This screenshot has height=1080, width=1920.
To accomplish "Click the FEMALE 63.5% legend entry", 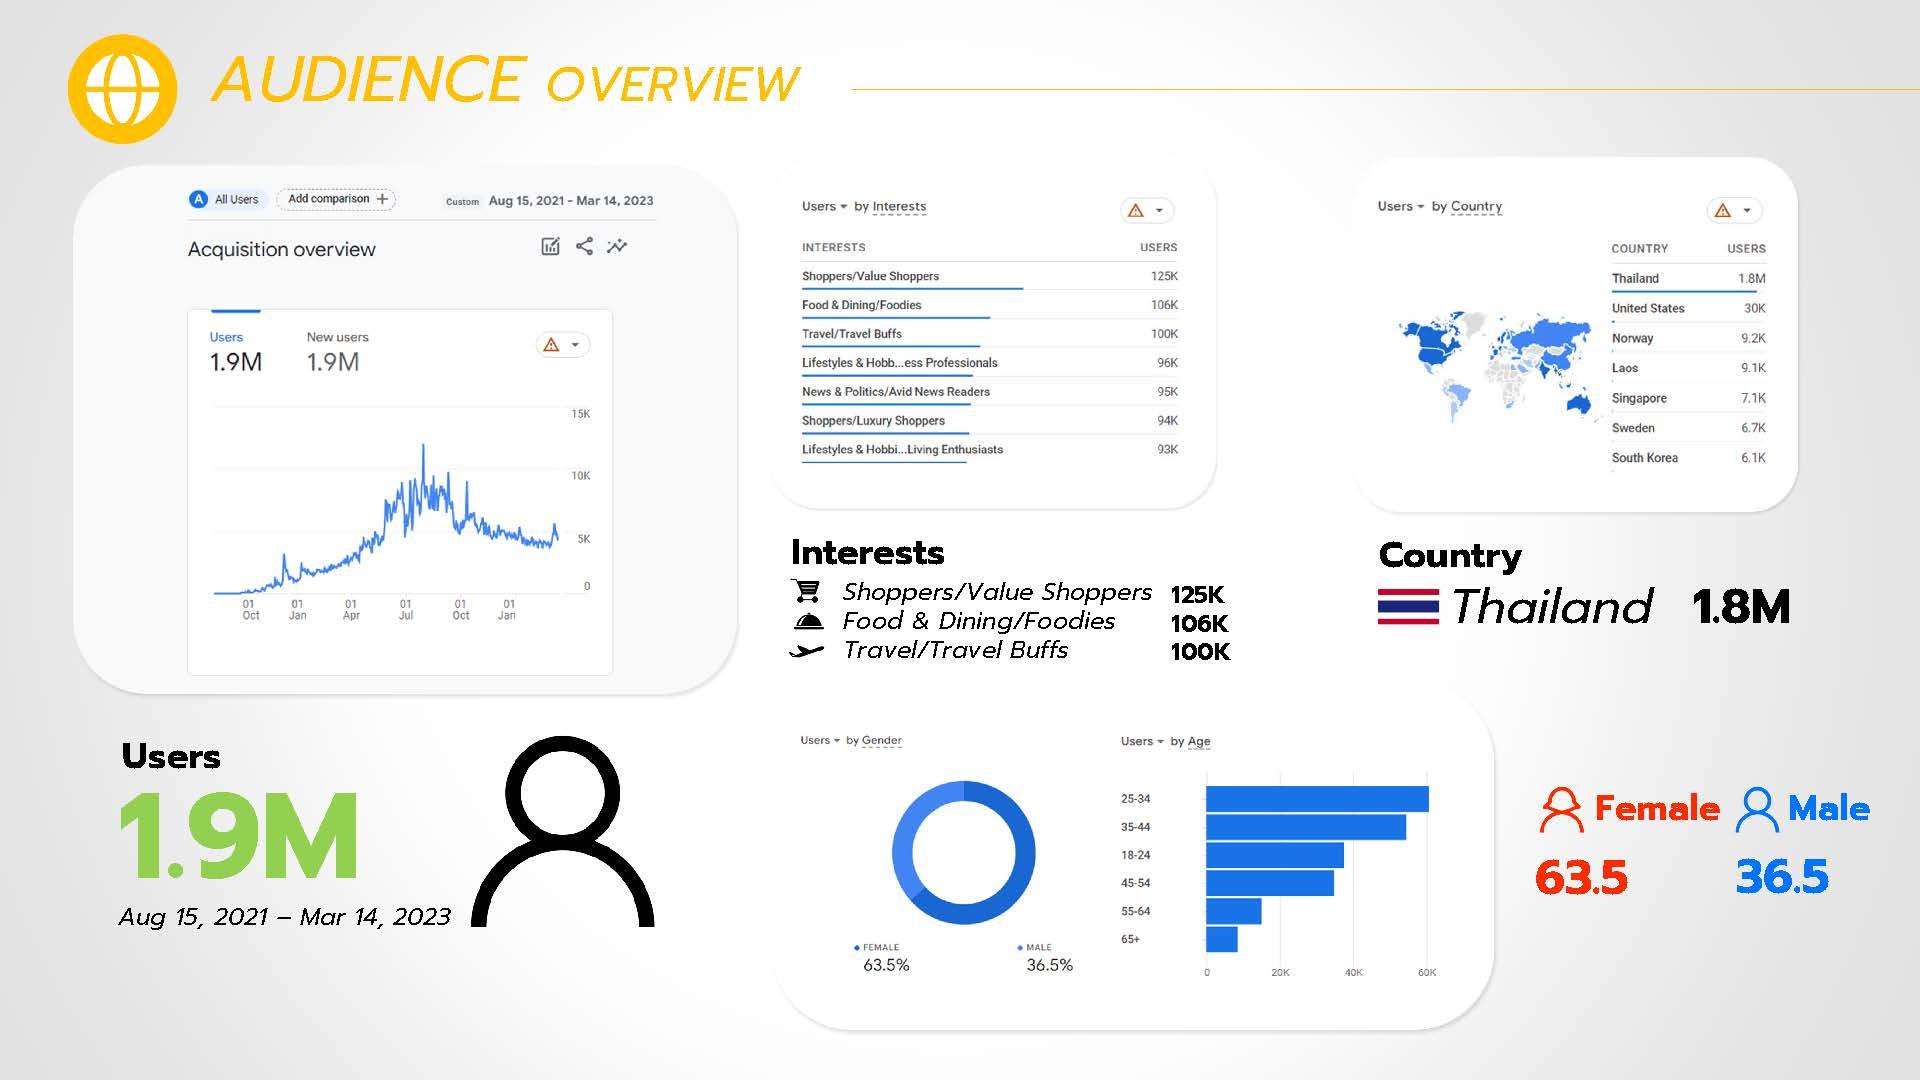I will (x=882, y=958).
